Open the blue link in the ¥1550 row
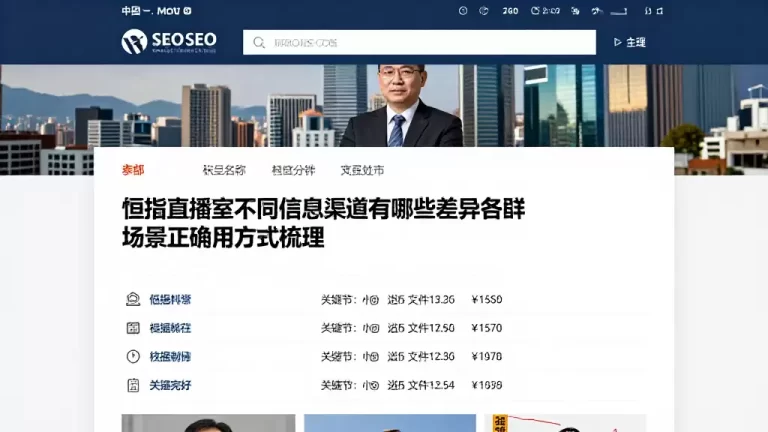This screenshot has height=432, width=768. tap(170, 299)
